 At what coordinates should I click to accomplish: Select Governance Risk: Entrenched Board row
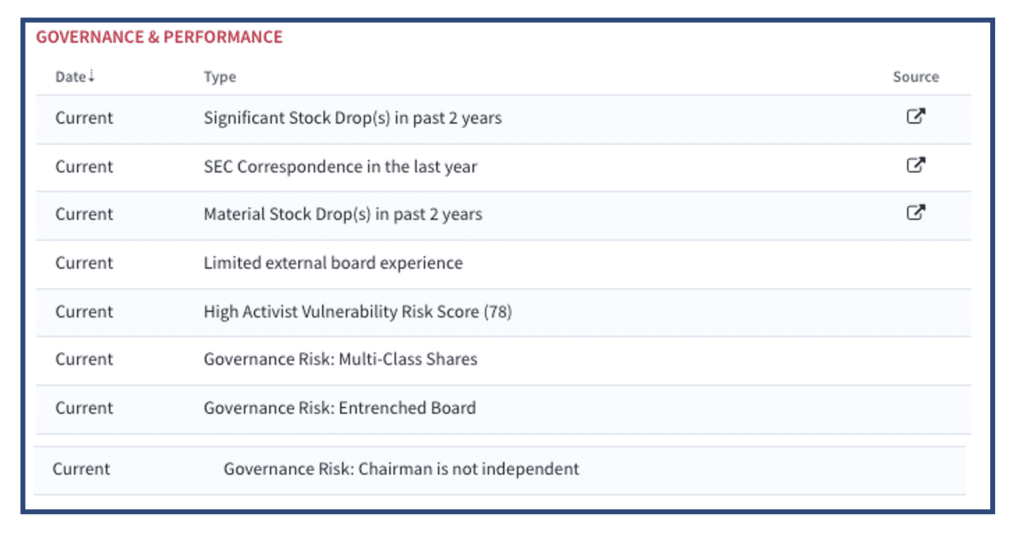[504, 409]
